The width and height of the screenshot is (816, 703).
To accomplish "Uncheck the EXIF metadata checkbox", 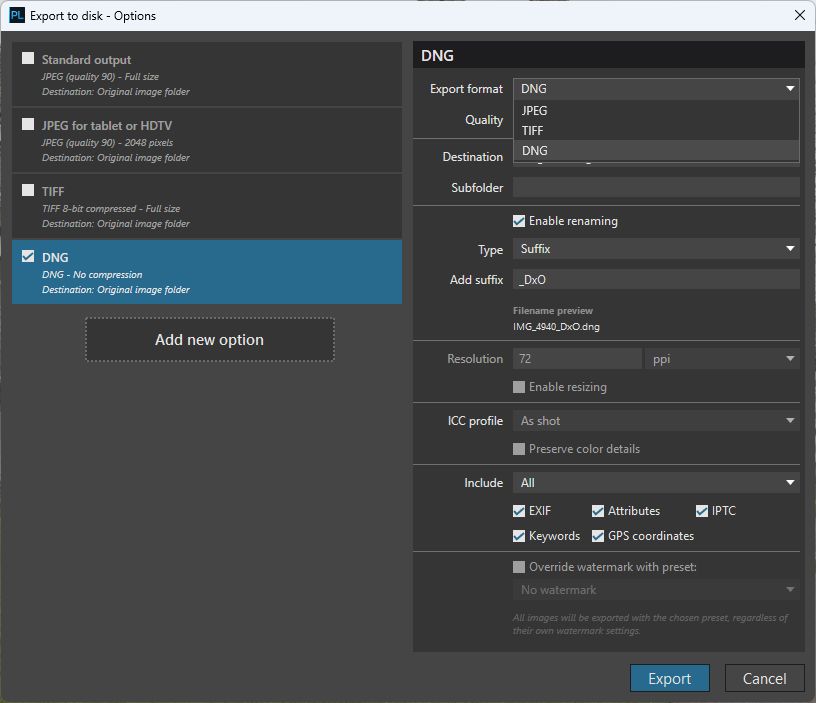I will click(519, 511).
